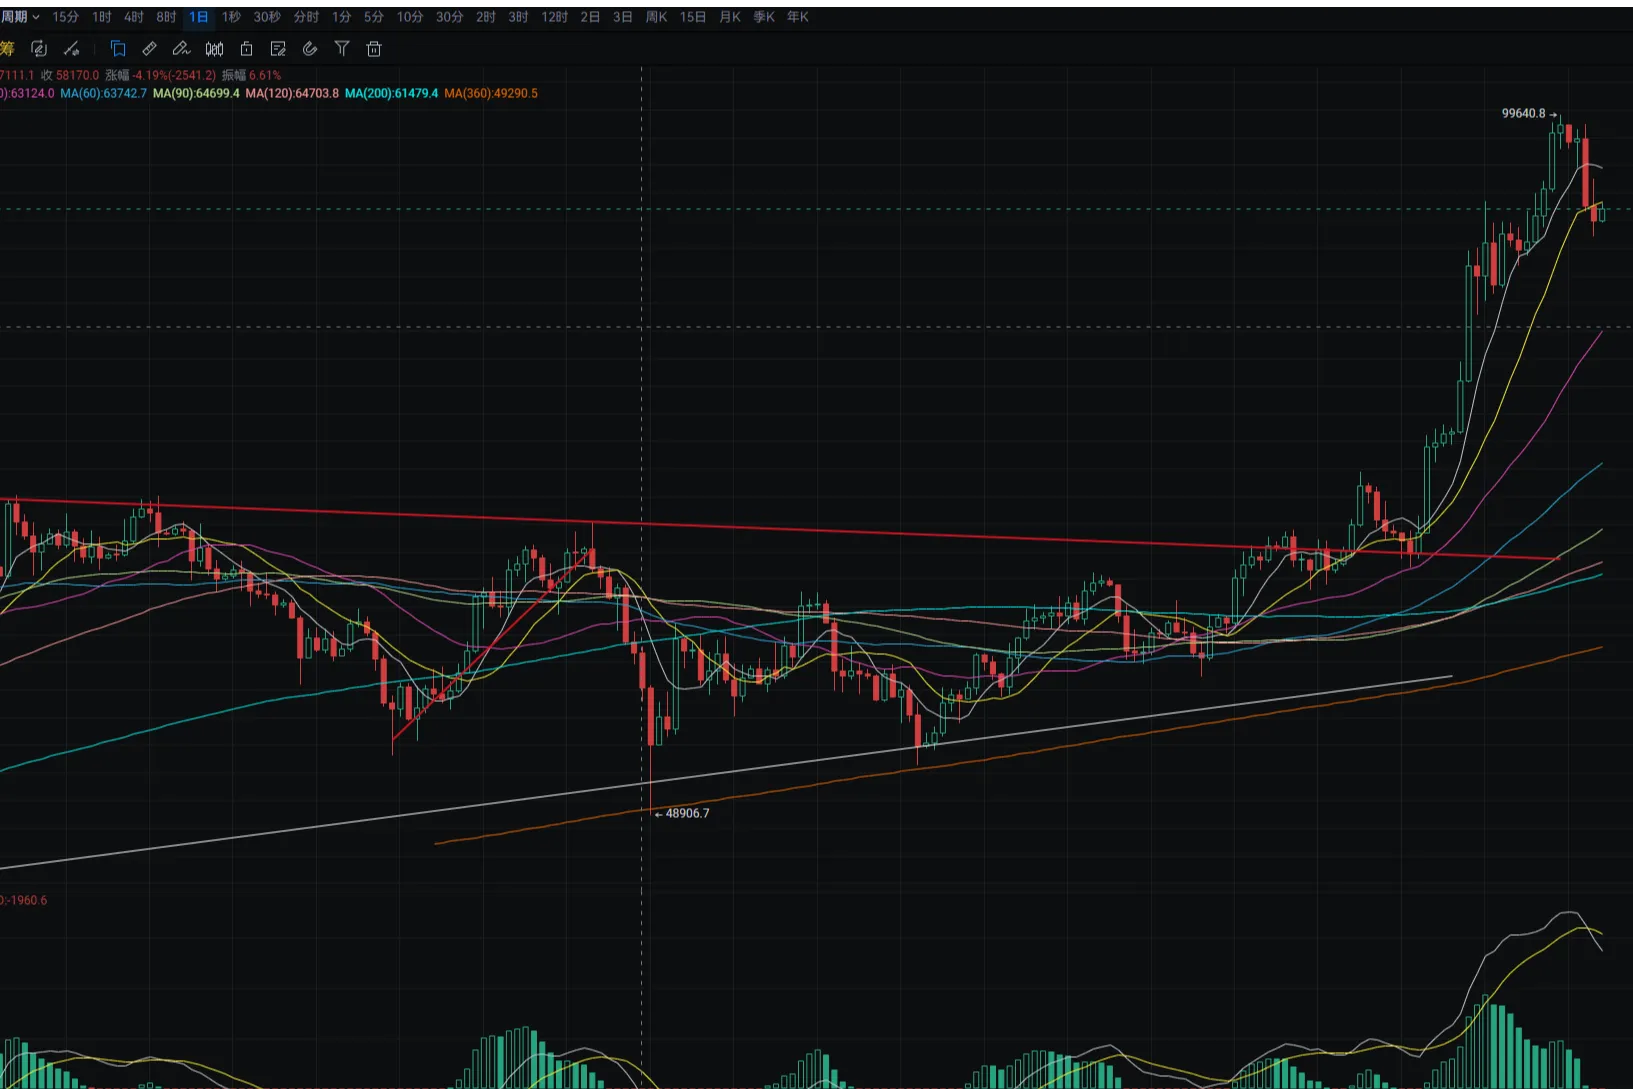
Task: Click the 振幅 6.61% amplitude value
Action: point(251,75)
